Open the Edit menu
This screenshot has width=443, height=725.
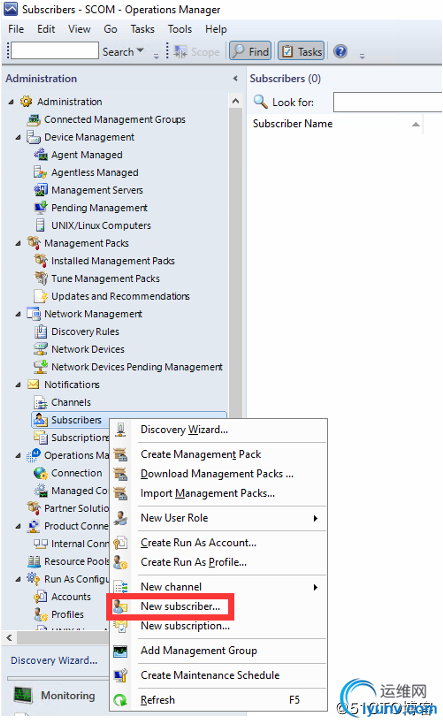[46, 29]
